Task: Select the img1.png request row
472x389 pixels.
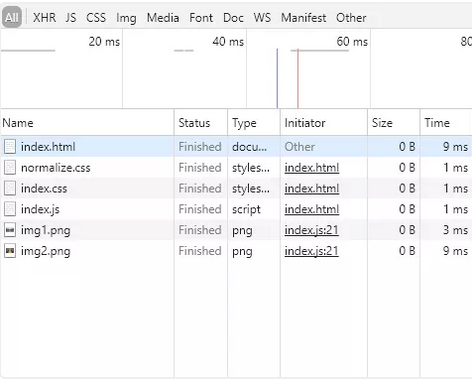Action: tap(236, 230)
